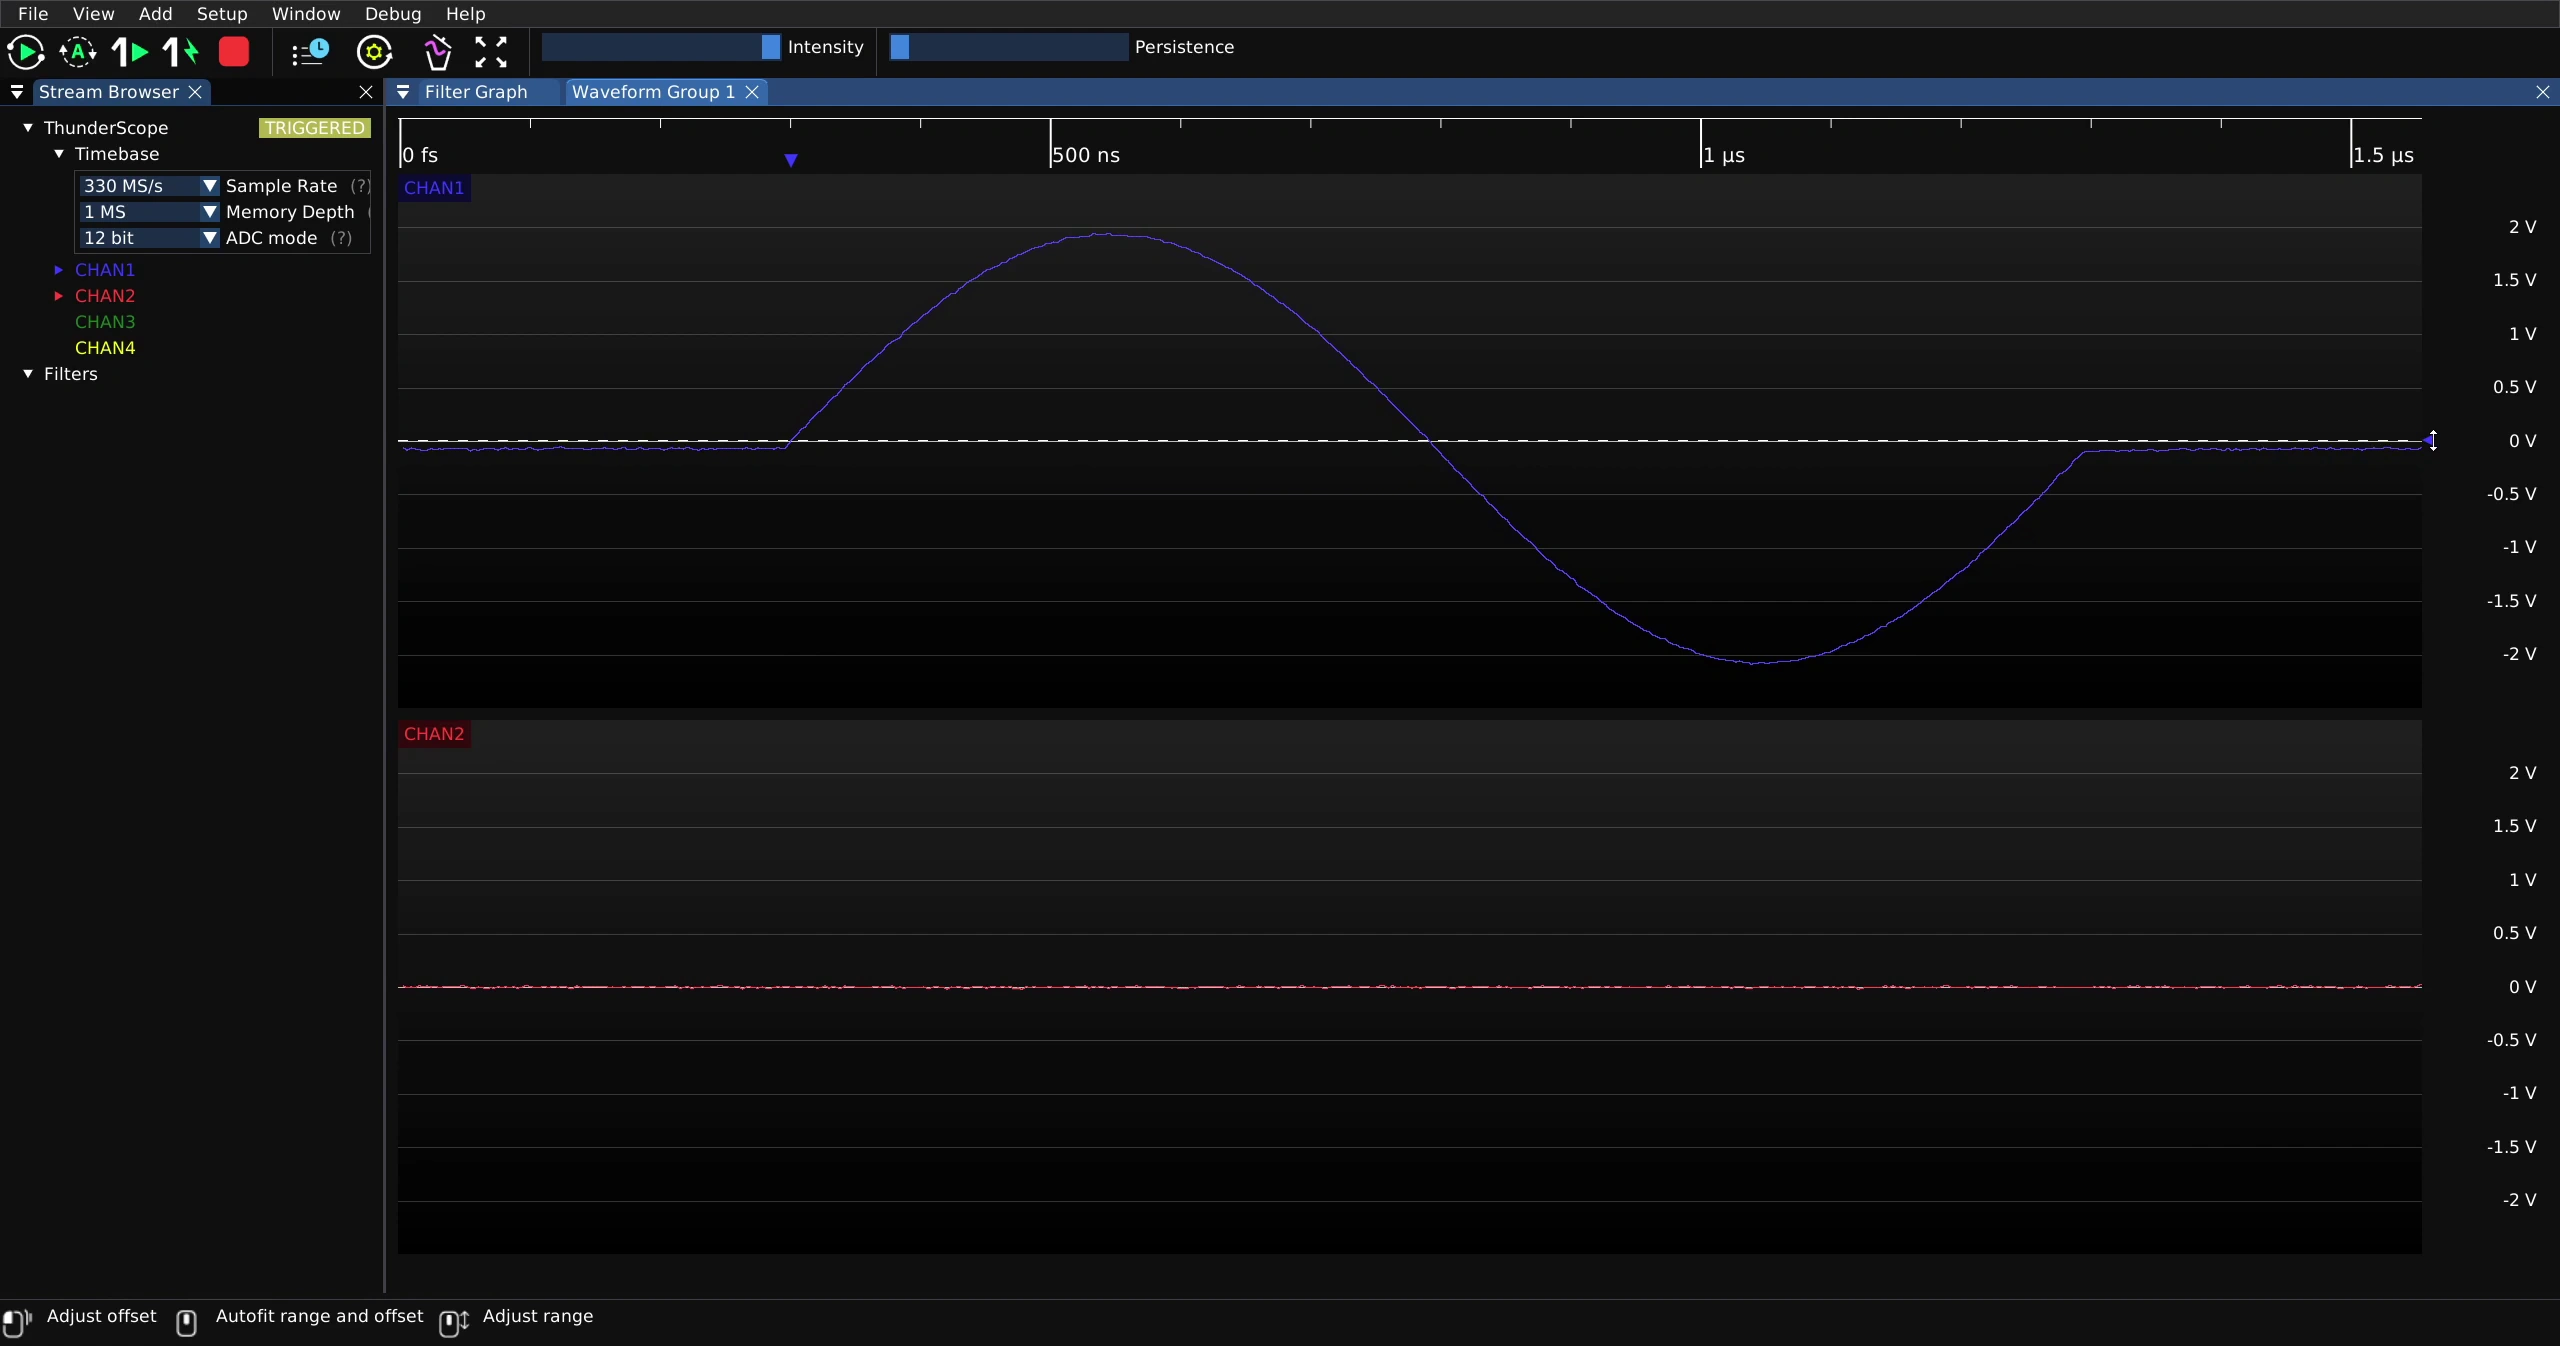The width and height of the screenshot is (2560, 1346).
Task: Open the Setup menu
Action: click(222, 14)
